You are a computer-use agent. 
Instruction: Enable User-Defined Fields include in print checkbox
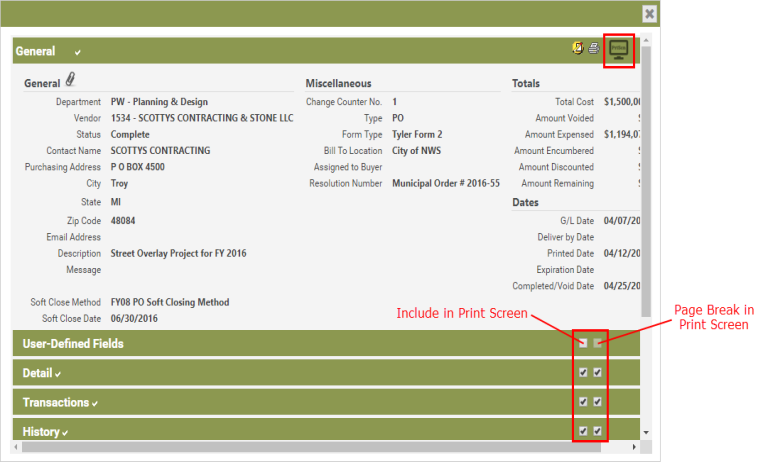pos(583,343)
